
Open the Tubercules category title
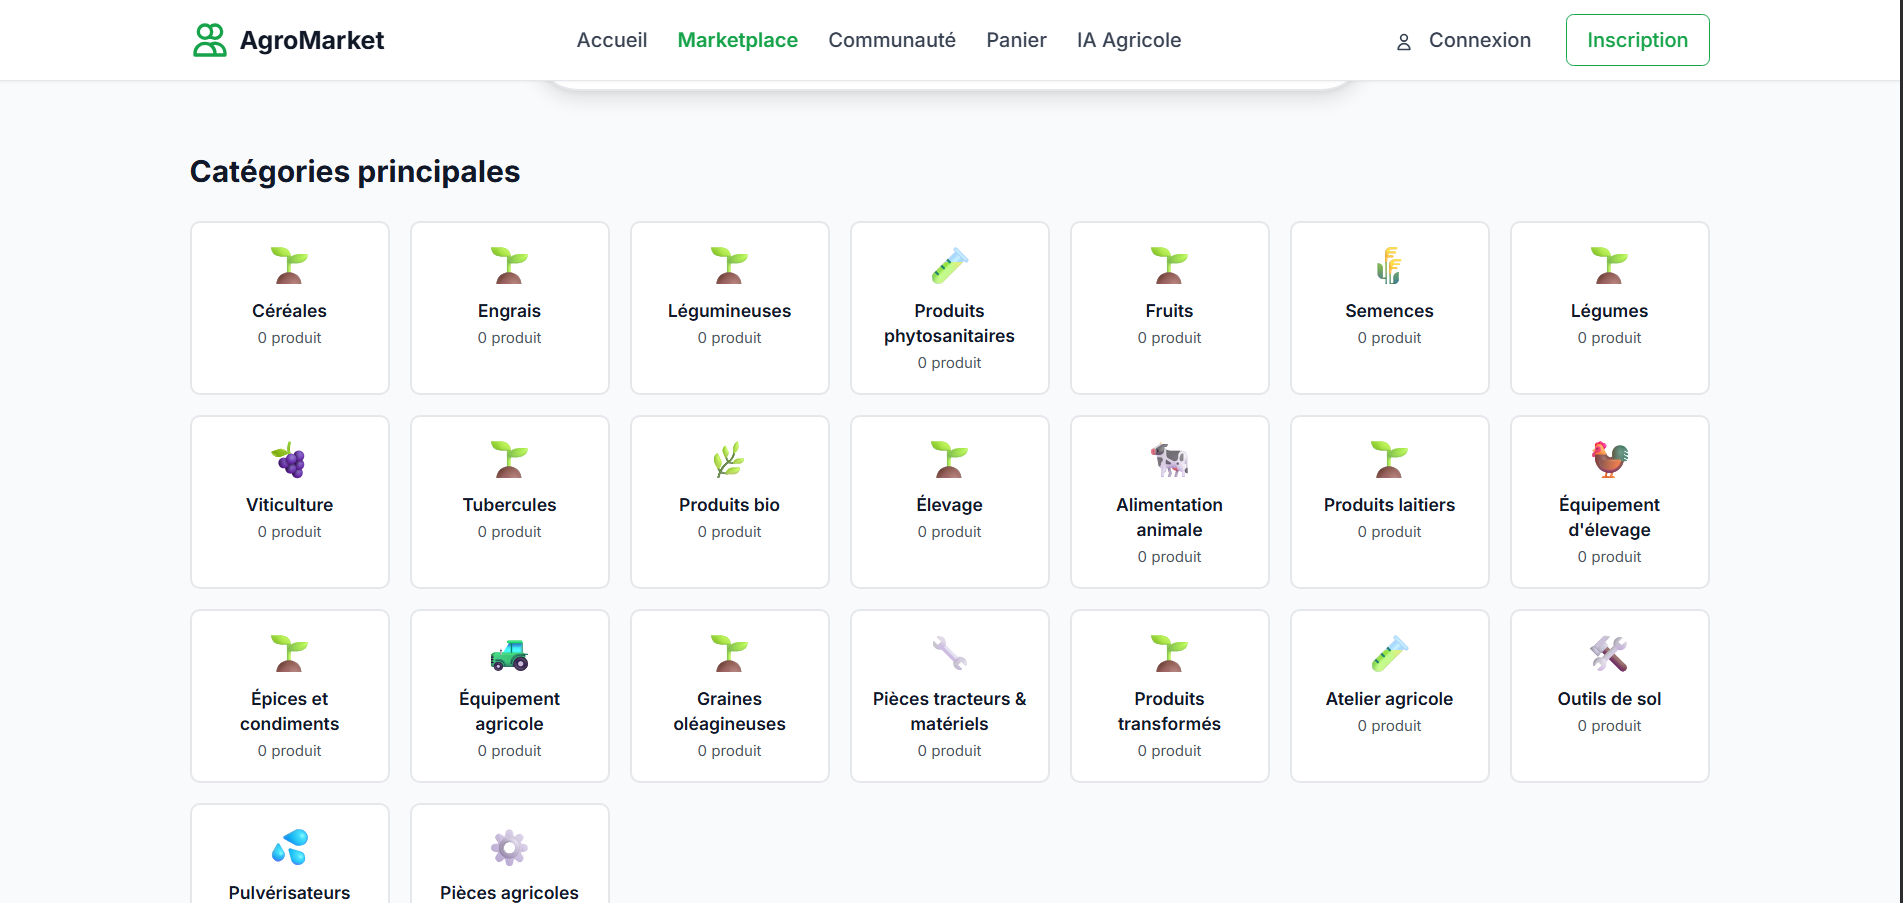[510, 505]
